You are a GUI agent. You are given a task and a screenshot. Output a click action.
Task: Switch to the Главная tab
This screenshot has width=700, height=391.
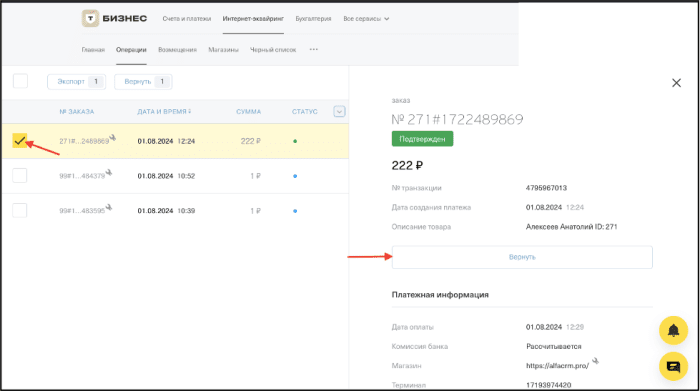coord(93,50)
